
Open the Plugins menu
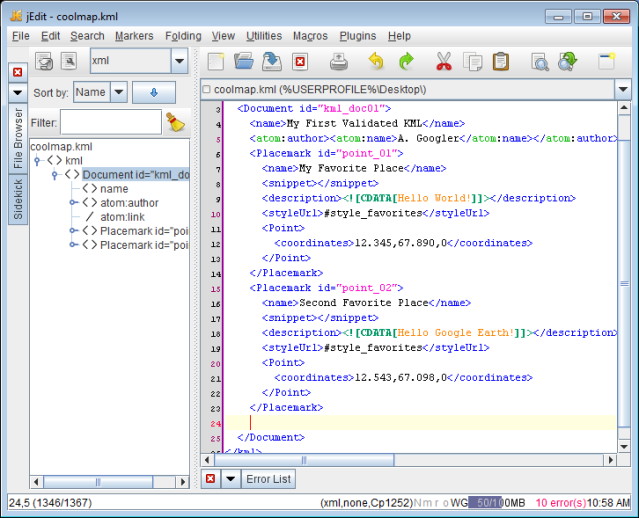click(x=358, y=36)
